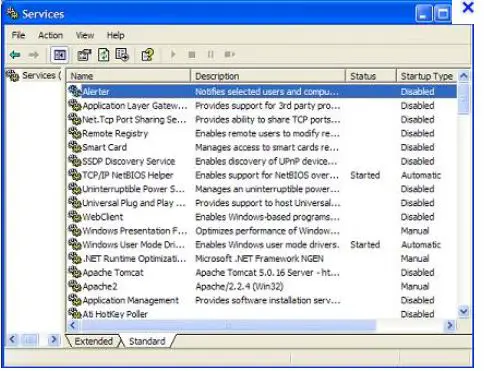Click the gear icon beside SSDP Discovery Service
Image resolution: width=484 pixels, height=371 pixels.
click(75, 161)
